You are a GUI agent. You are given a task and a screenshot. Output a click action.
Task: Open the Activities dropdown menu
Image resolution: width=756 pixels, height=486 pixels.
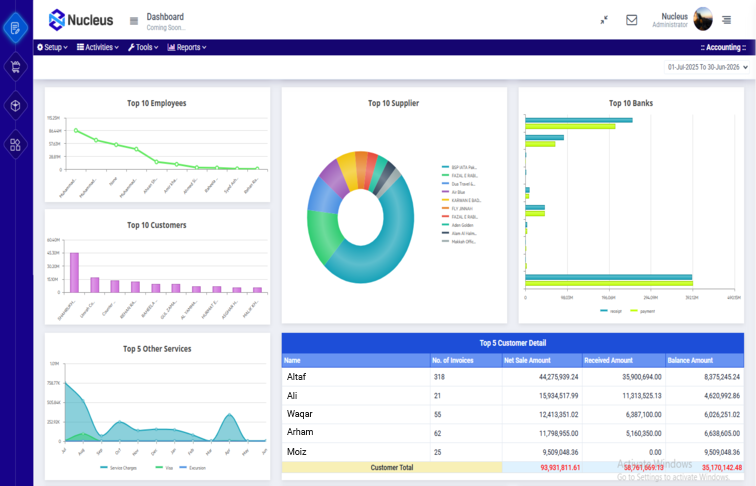(98, 47)
